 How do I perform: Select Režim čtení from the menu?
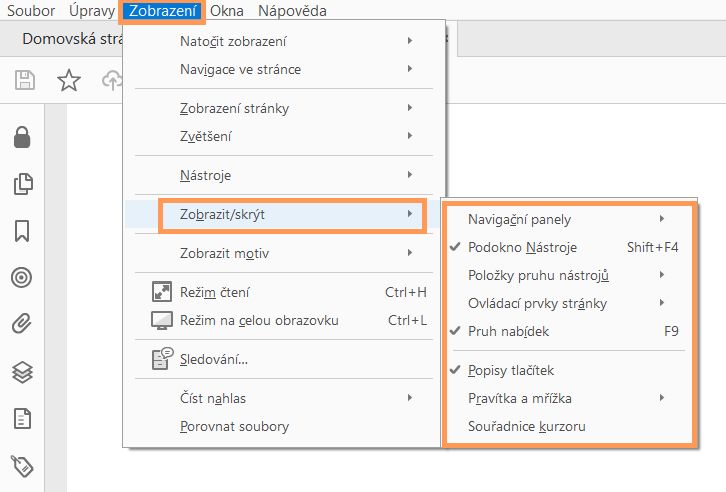coord(214,292)
